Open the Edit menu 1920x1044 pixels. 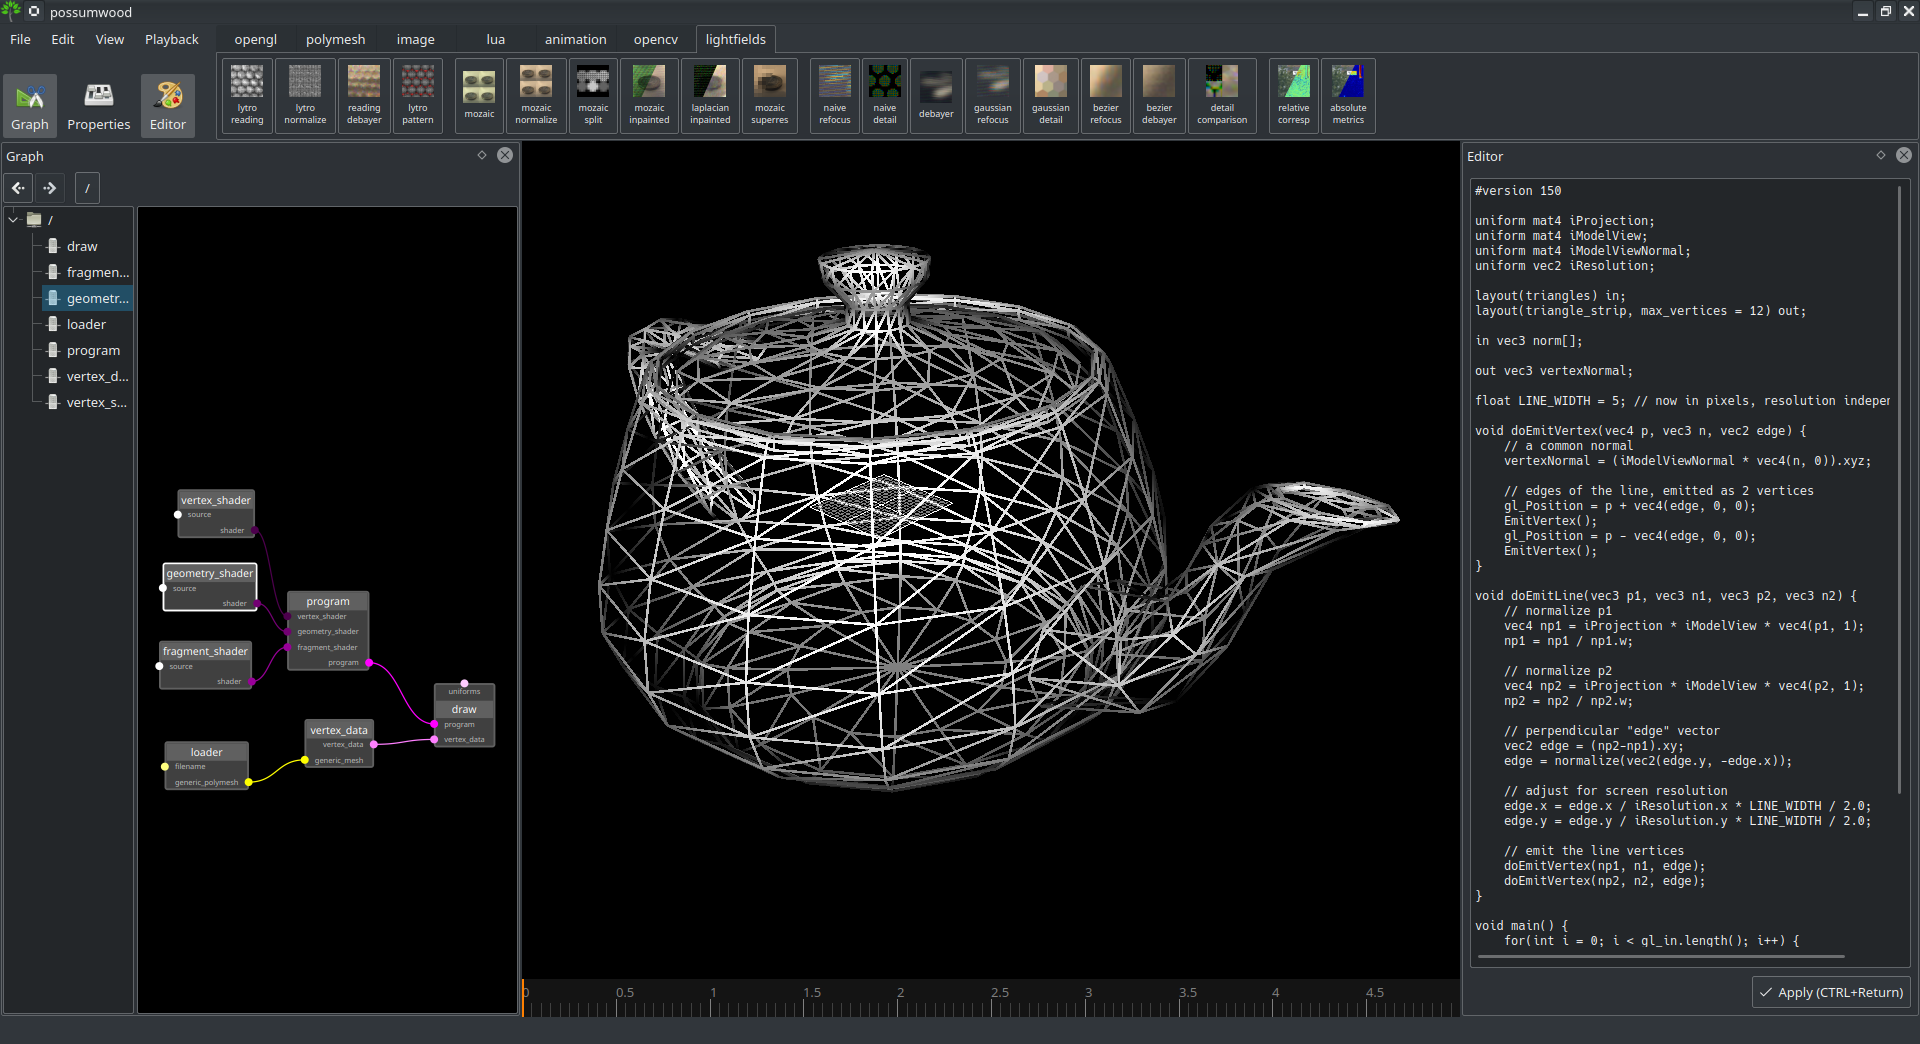tap(63, 39)
